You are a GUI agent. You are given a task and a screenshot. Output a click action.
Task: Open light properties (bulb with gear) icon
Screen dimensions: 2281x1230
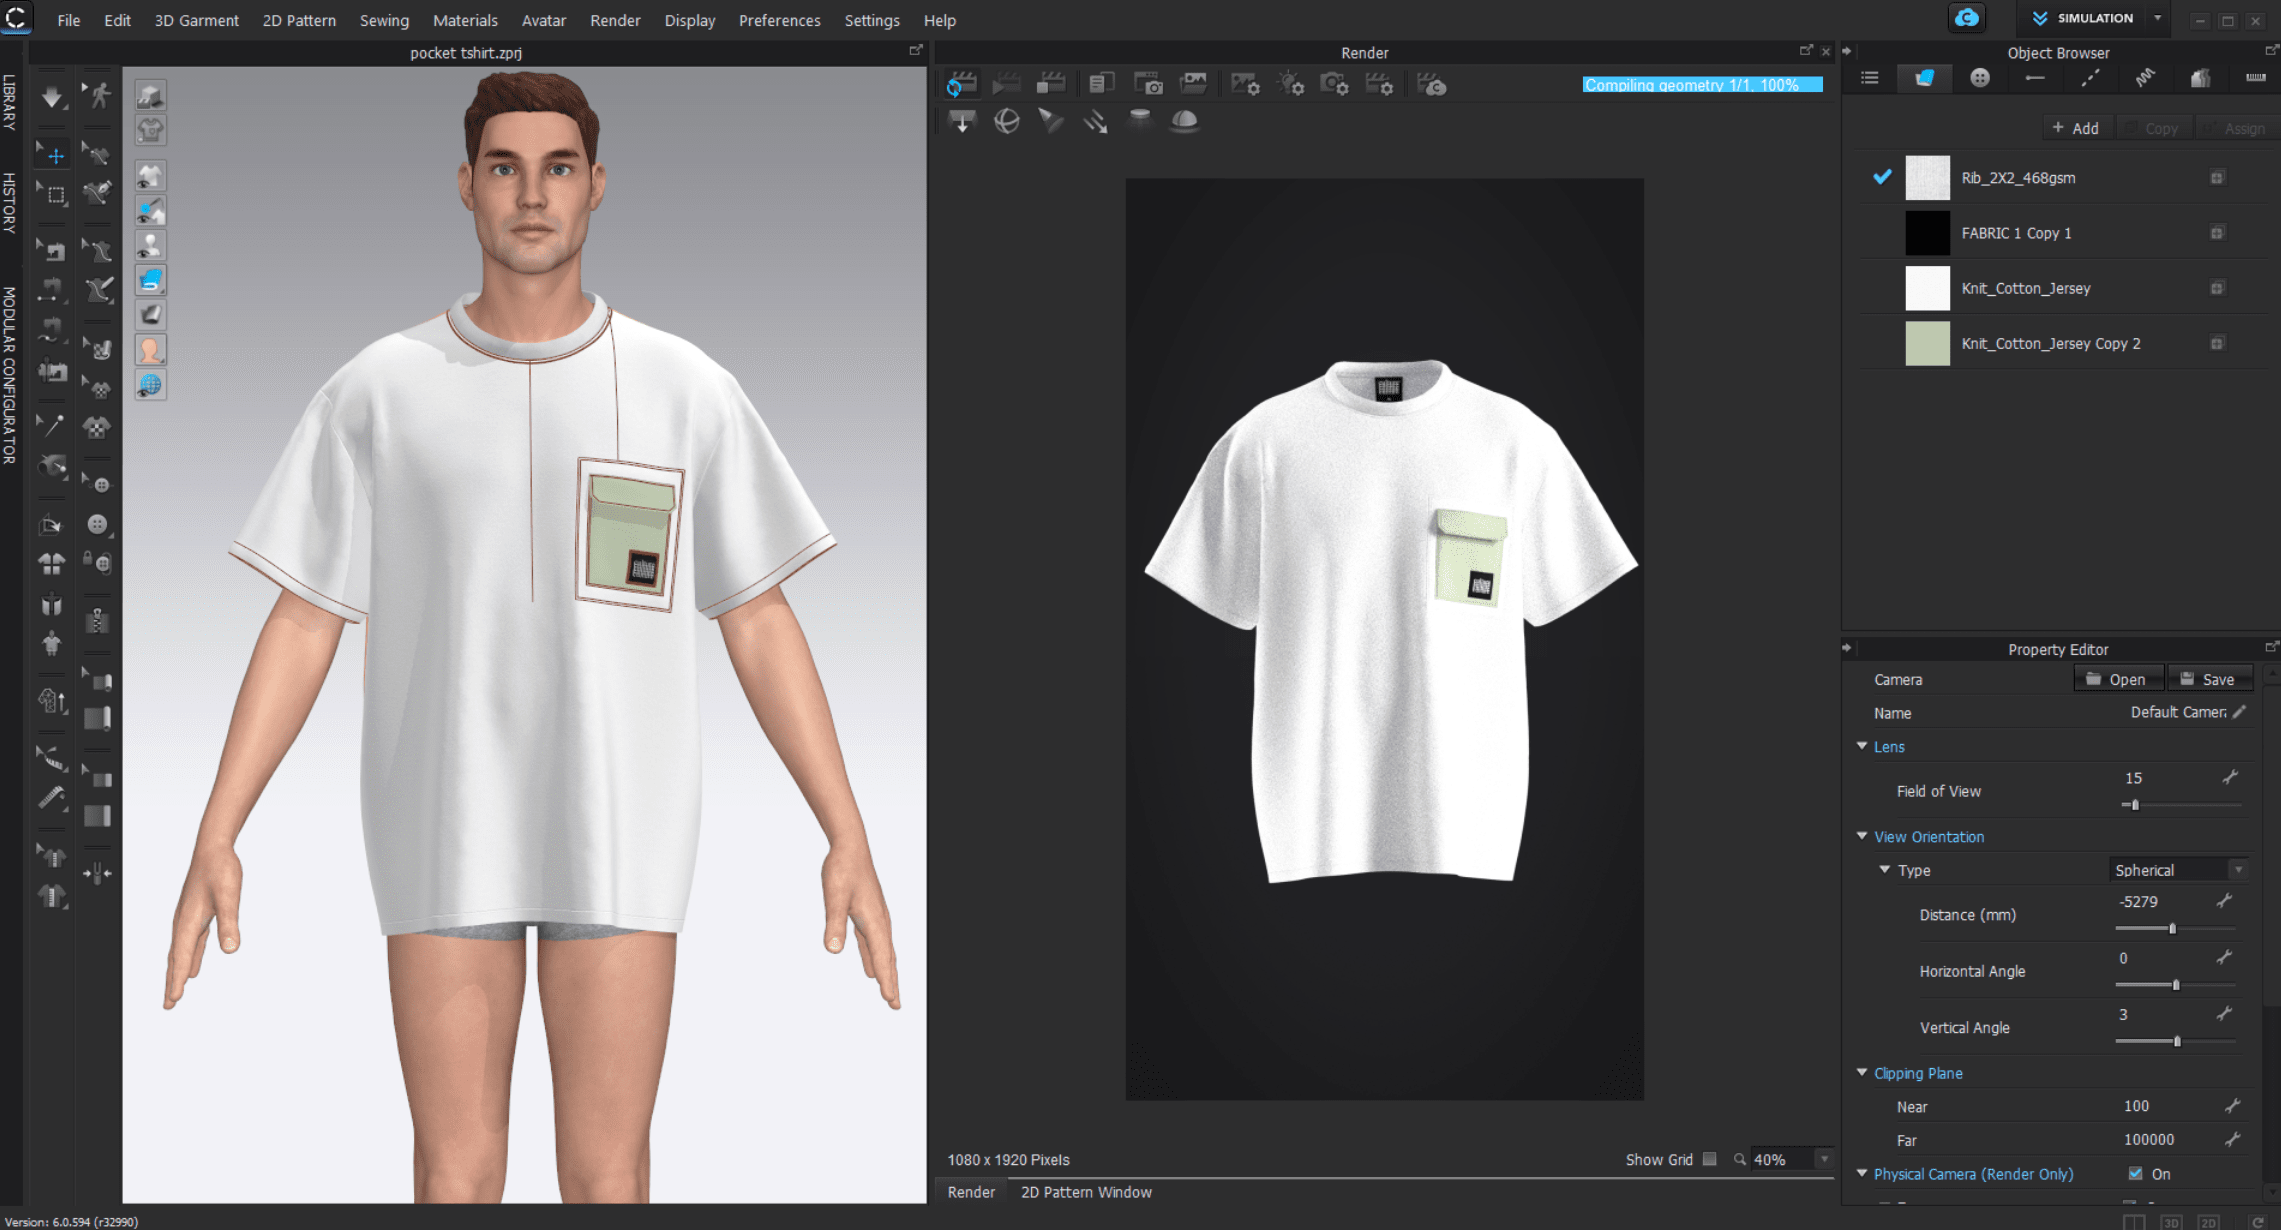(1290, 85)
